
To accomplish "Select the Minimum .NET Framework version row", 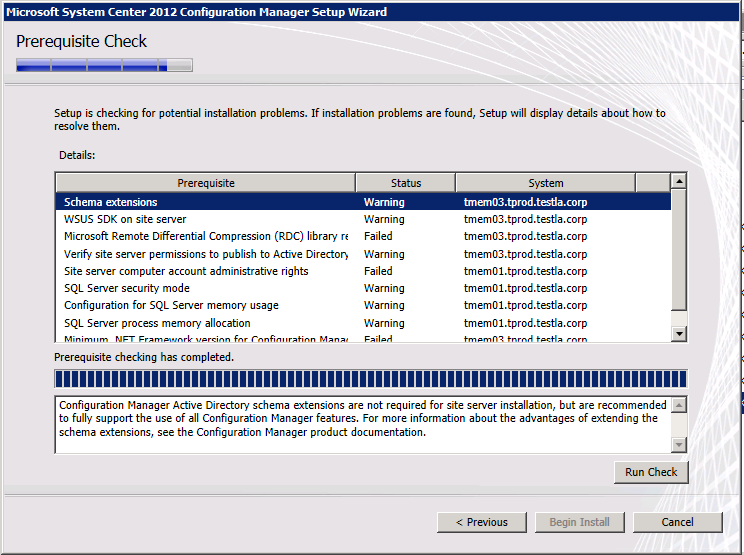I will [363, 338].
